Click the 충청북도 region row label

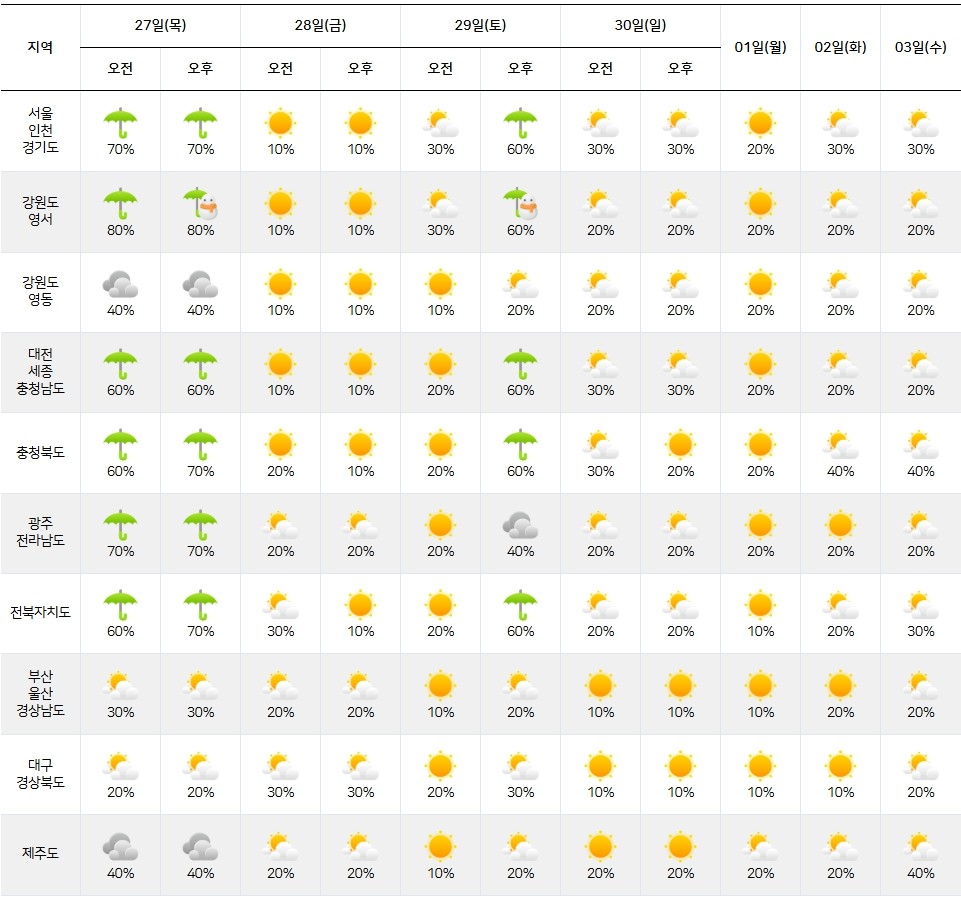coord(40,452)
